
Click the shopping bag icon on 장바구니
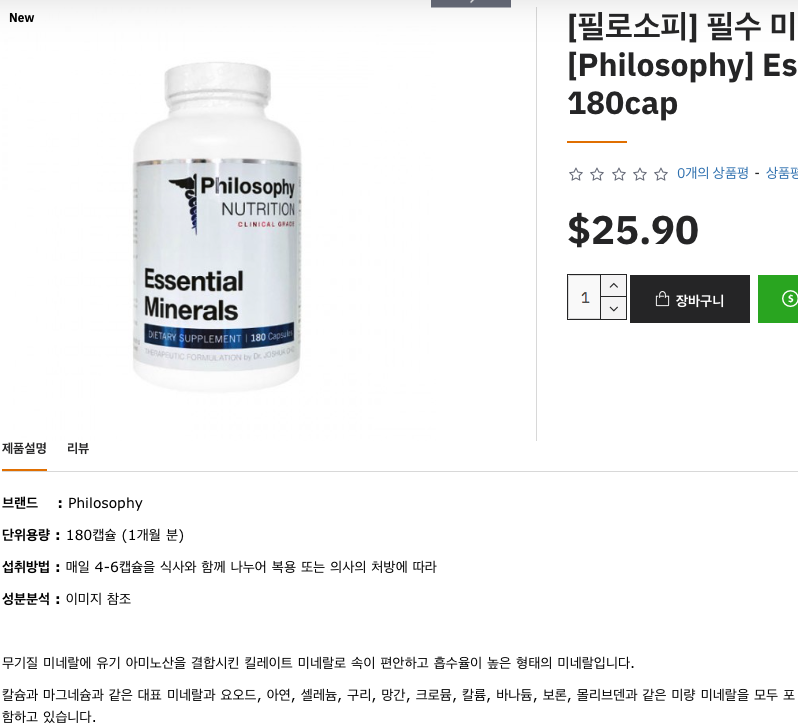click(662, 299)
